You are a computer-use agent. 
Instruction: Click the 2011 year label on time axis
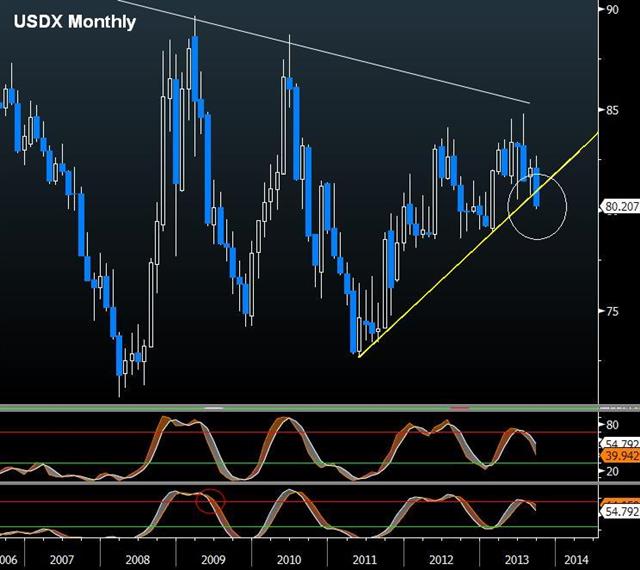pos(364,559)
